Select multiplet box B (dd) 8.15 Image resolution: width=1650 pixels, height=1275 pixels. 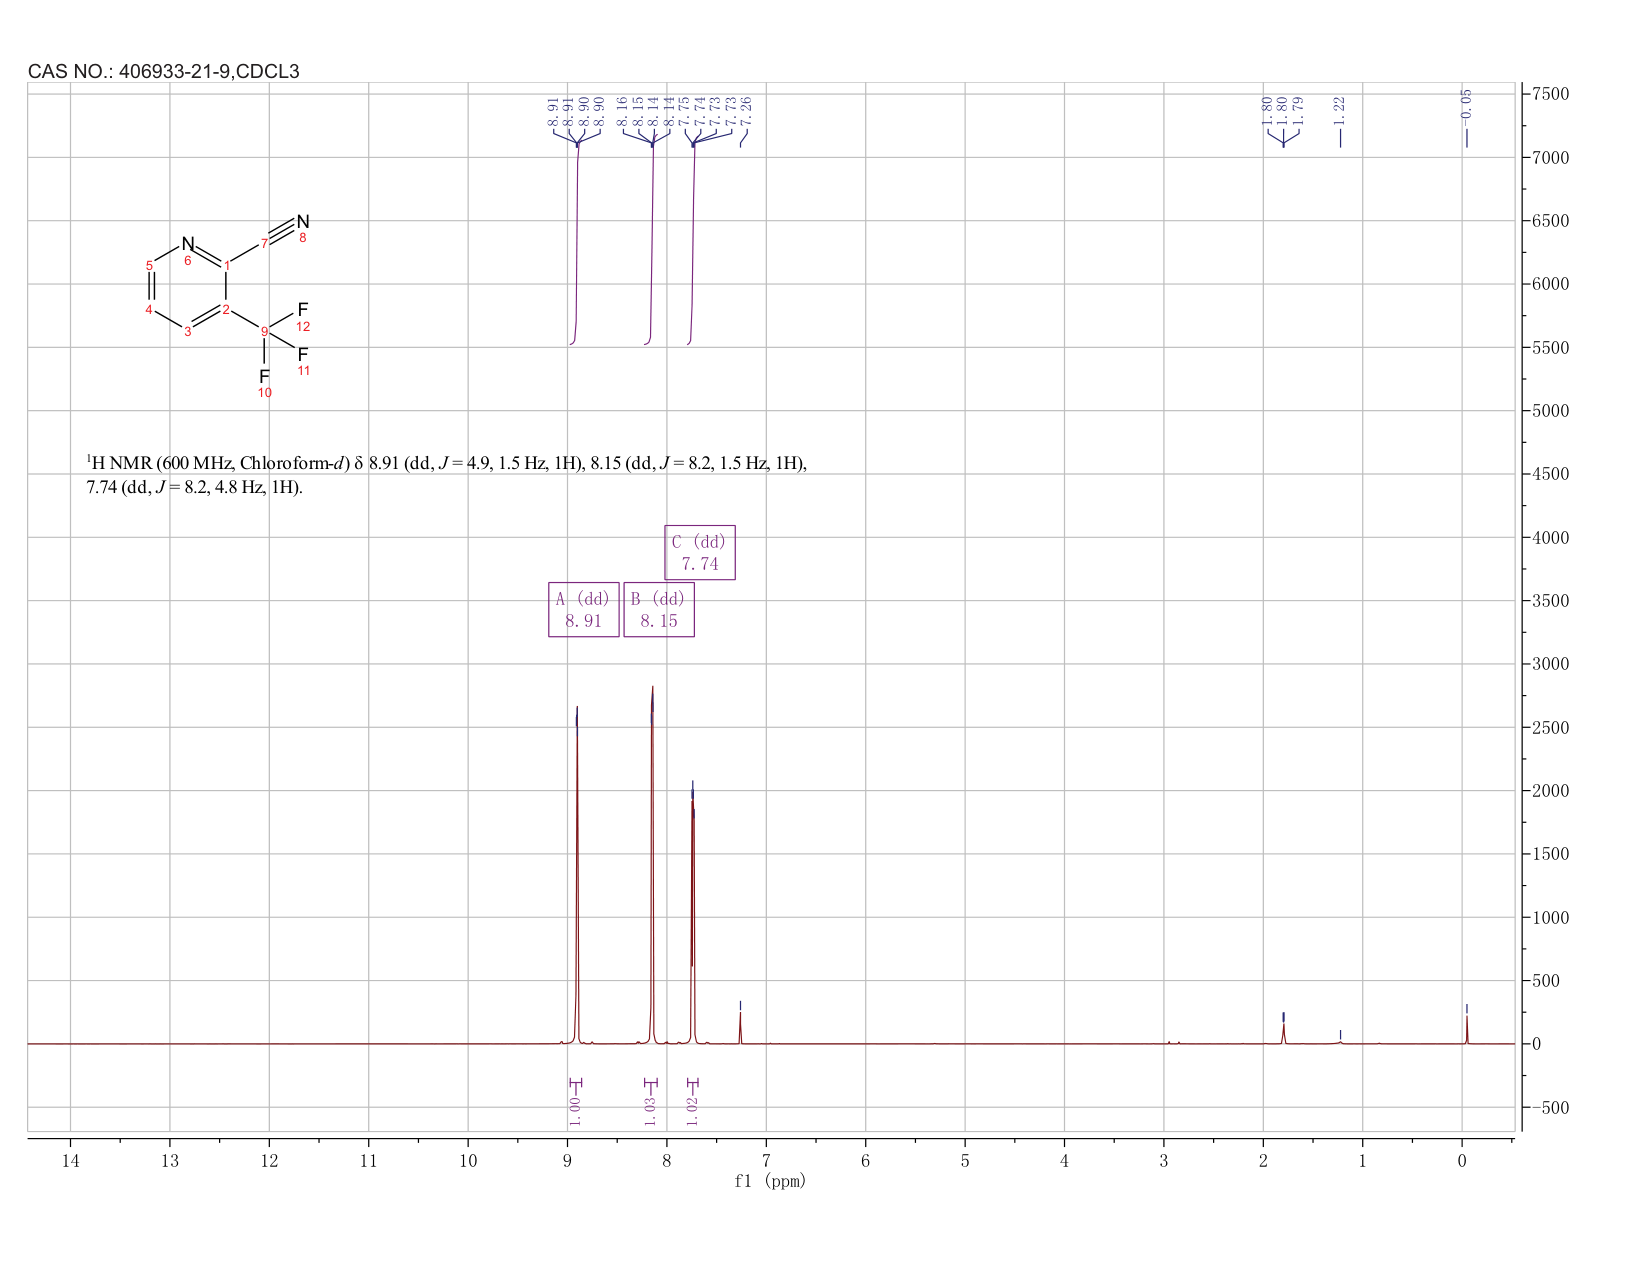click(659, 609)
